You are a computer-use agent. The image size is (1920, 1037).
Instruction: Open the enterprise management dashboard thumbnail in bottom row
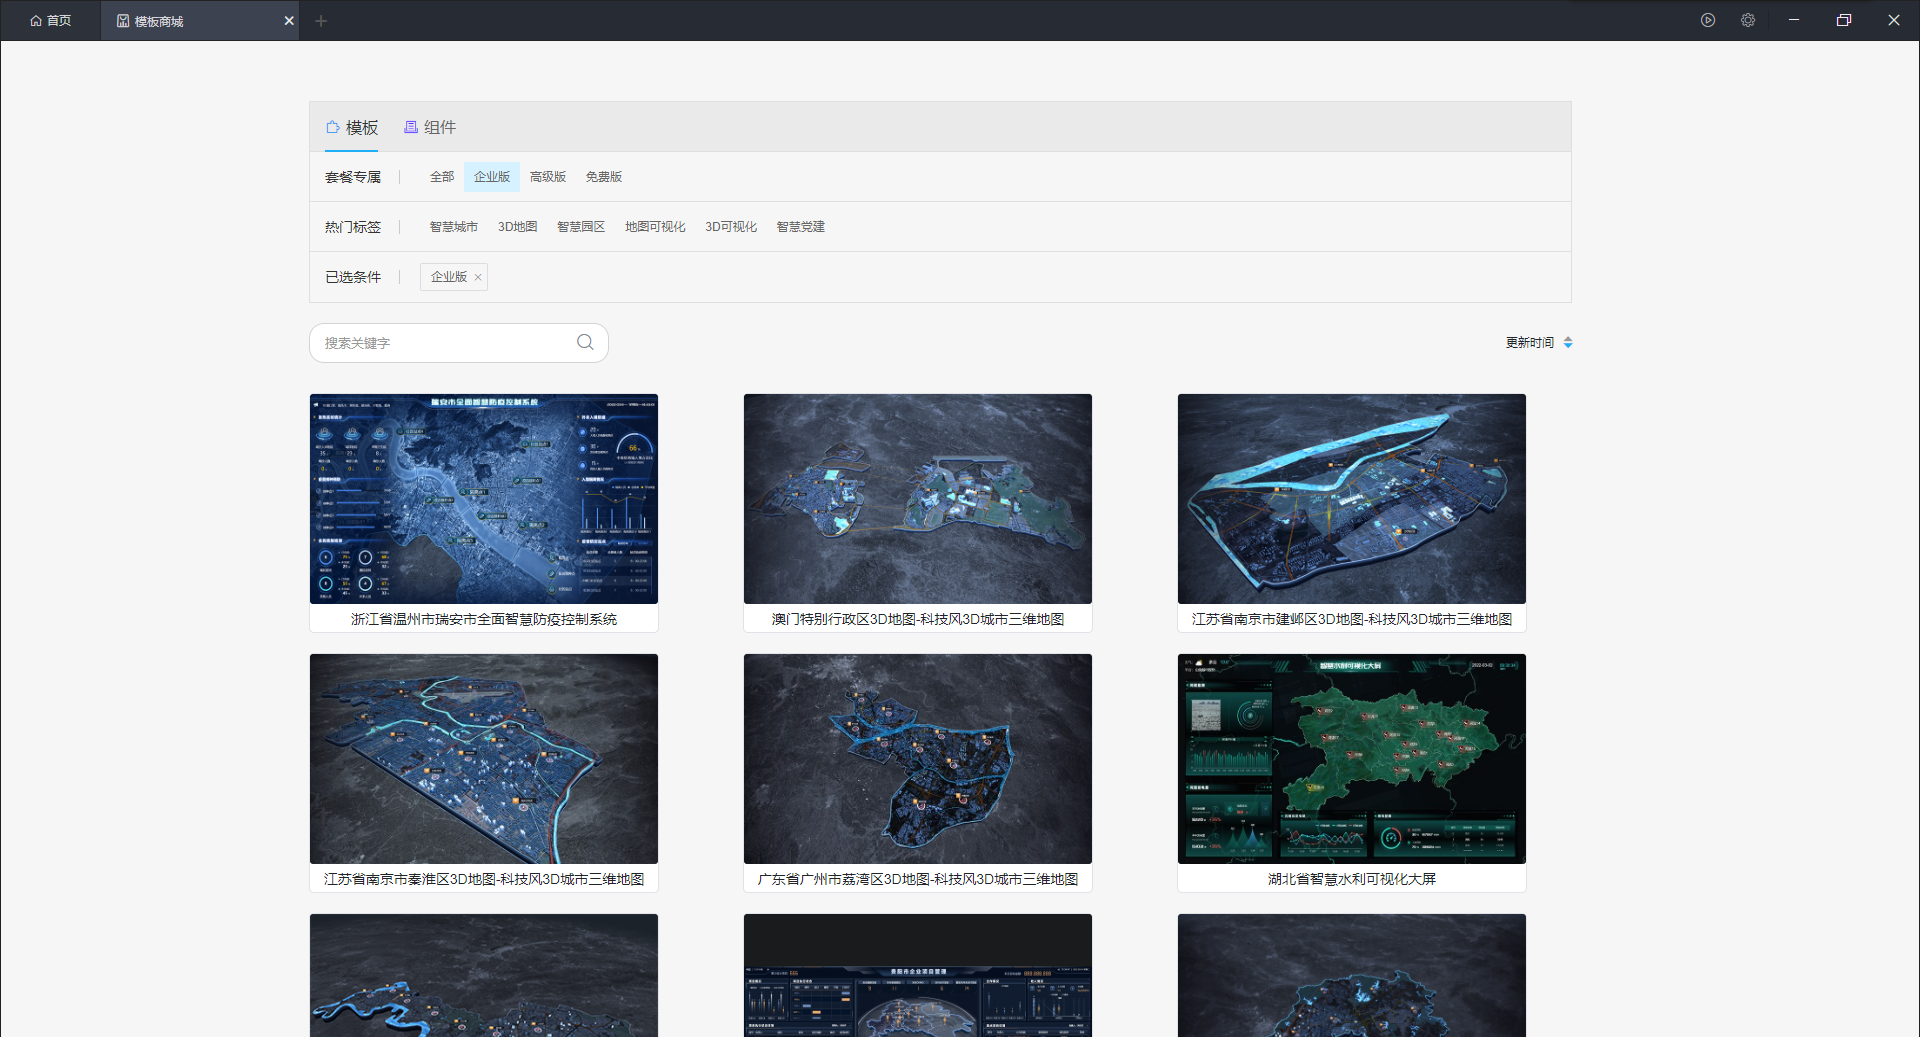click(918, 975)
